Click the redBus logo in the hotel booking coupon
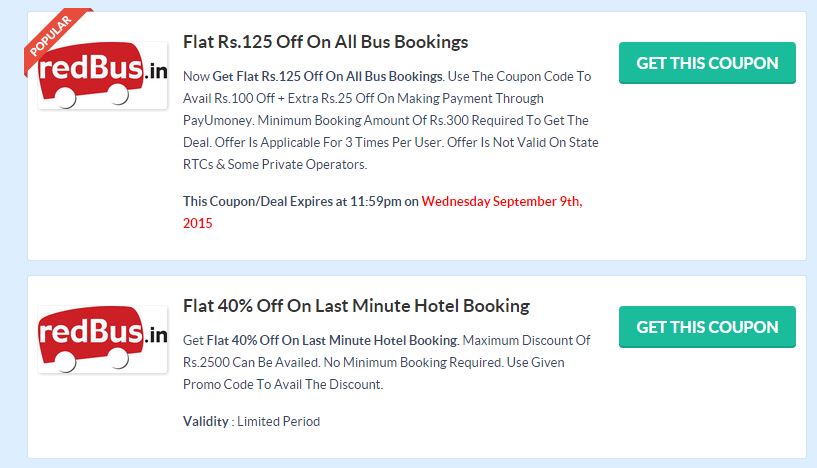This screenshot has width=817, height=468. [102, 338]
